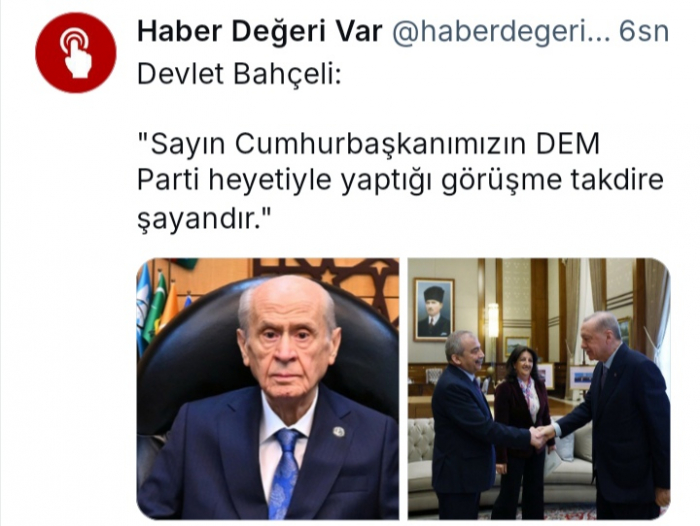This screenshot has width=700, height=526.
Task: Open the right photo of the handshake meeting
Action: tap(539, 388)
